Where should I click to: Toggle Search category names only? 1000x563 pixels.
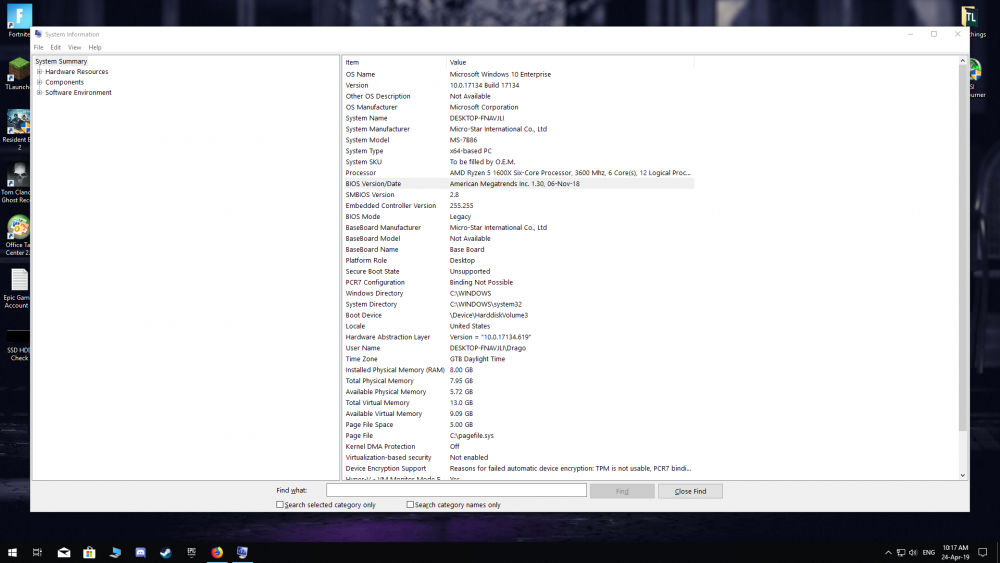click(410, 504)
